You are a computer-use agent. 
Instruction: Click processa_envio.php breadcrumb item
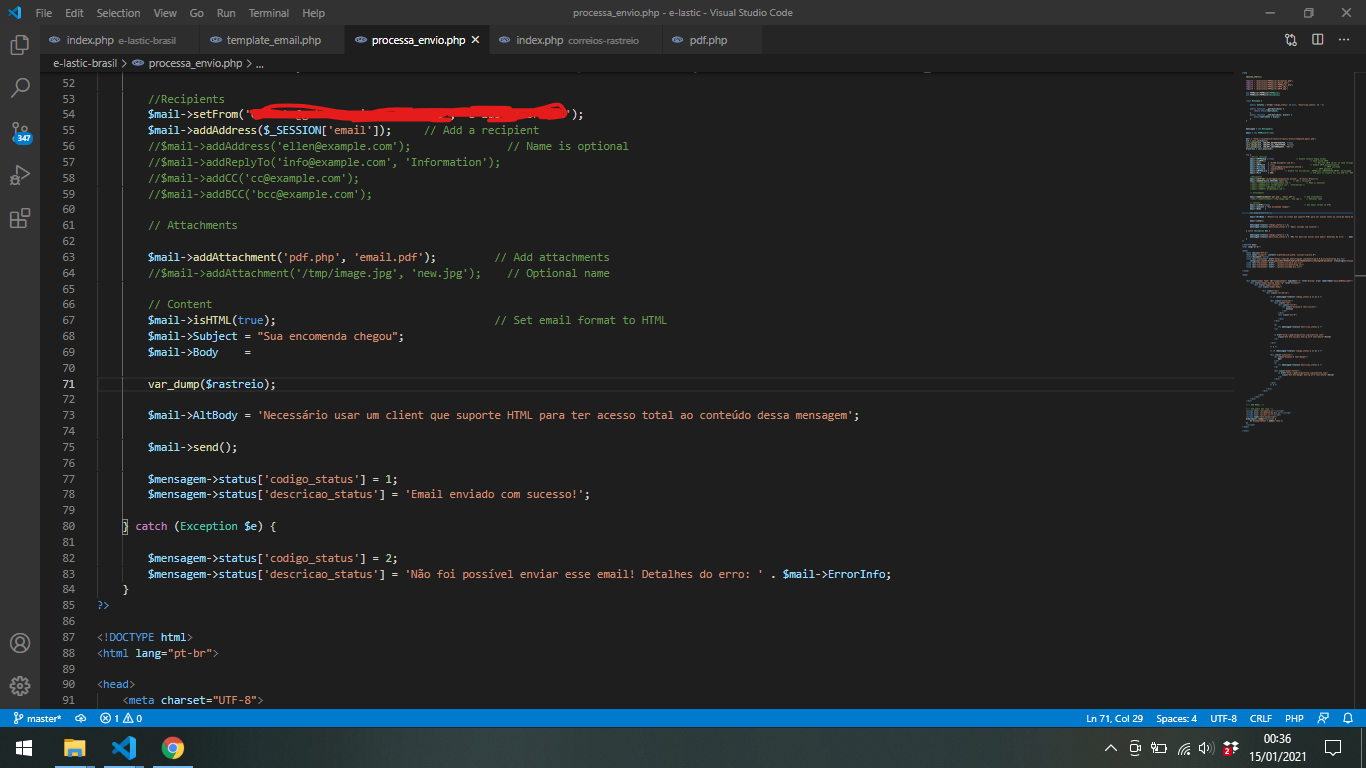tap(187, 63)
